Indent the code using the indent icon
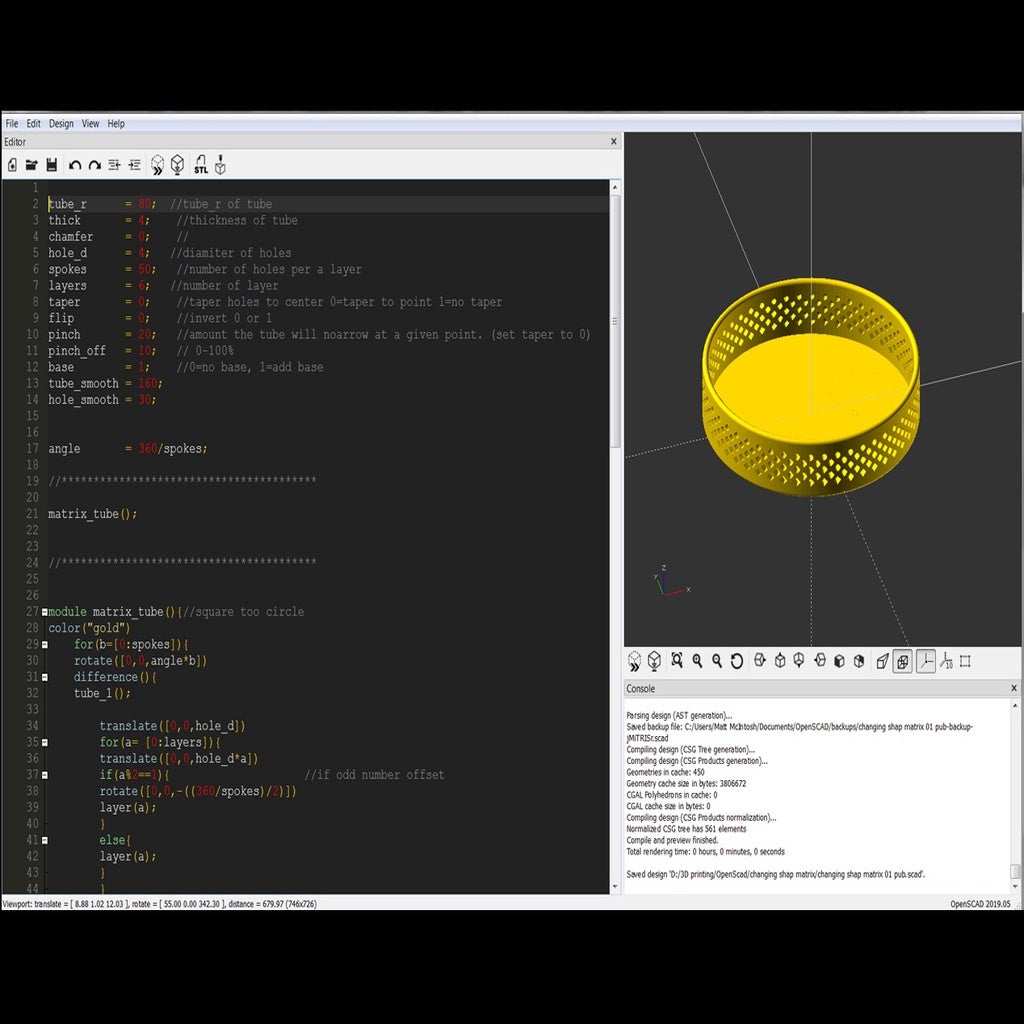The width and height of the screenshot is (1024, 1024). (134, 165)
